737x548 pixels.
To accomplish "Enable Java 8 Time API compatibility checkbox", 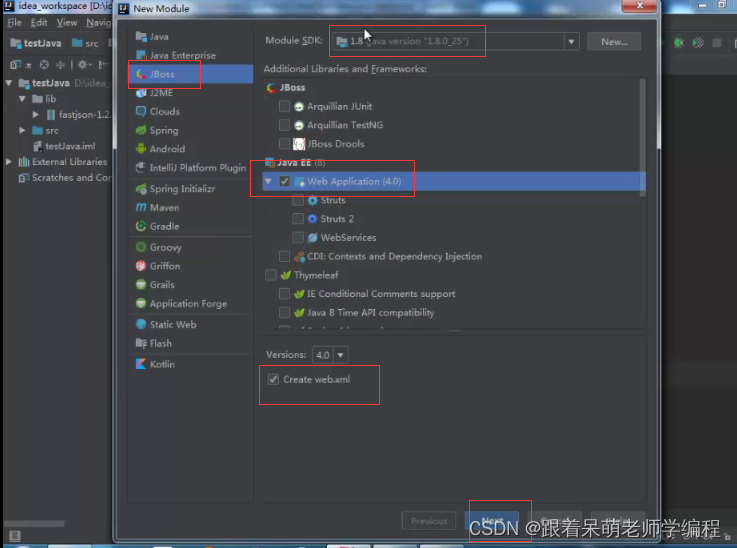I will 284,313.
